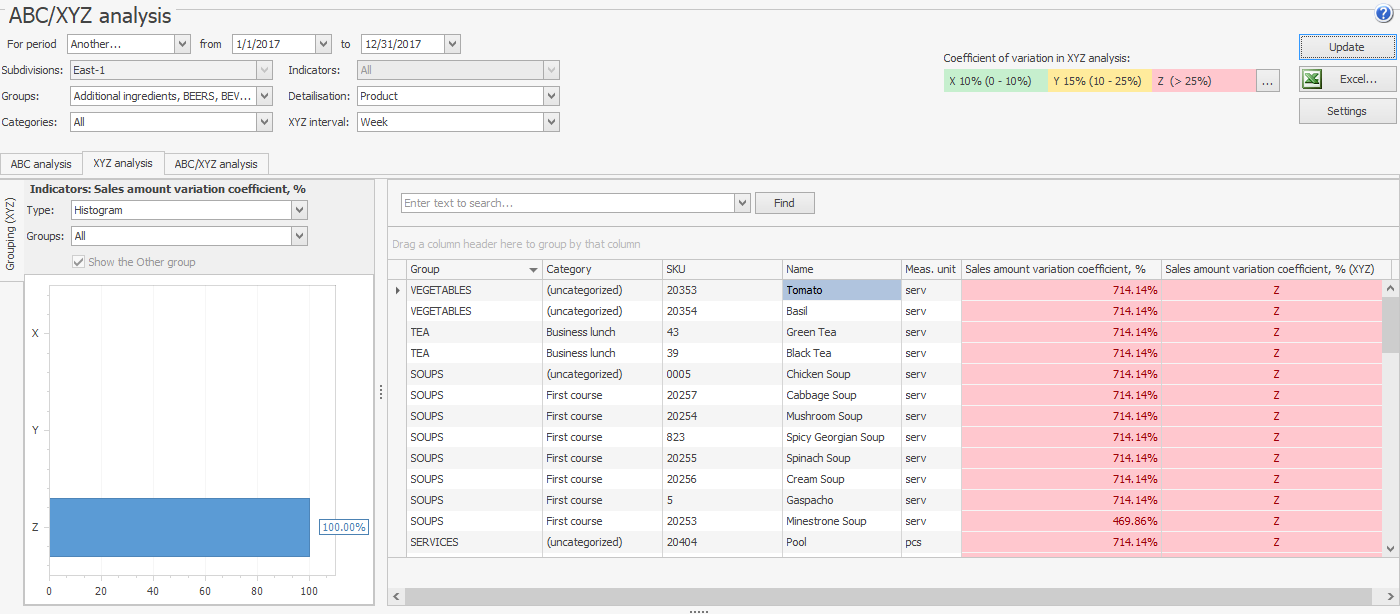
Task: Open the XYZ interval dropdown
Action: (x=551, y=122)
